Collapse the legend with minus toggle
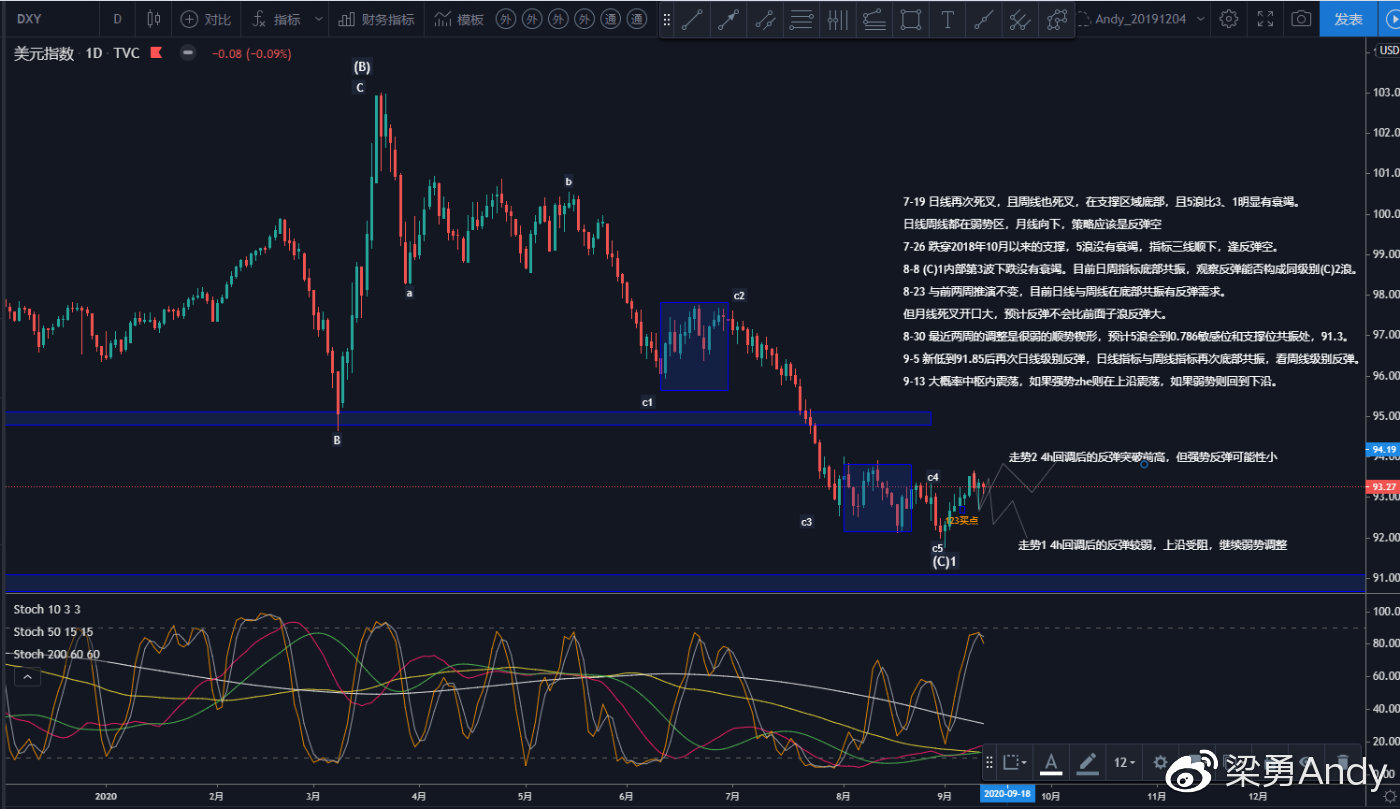The image size is (1400, 809). click(x=188, y=54)
